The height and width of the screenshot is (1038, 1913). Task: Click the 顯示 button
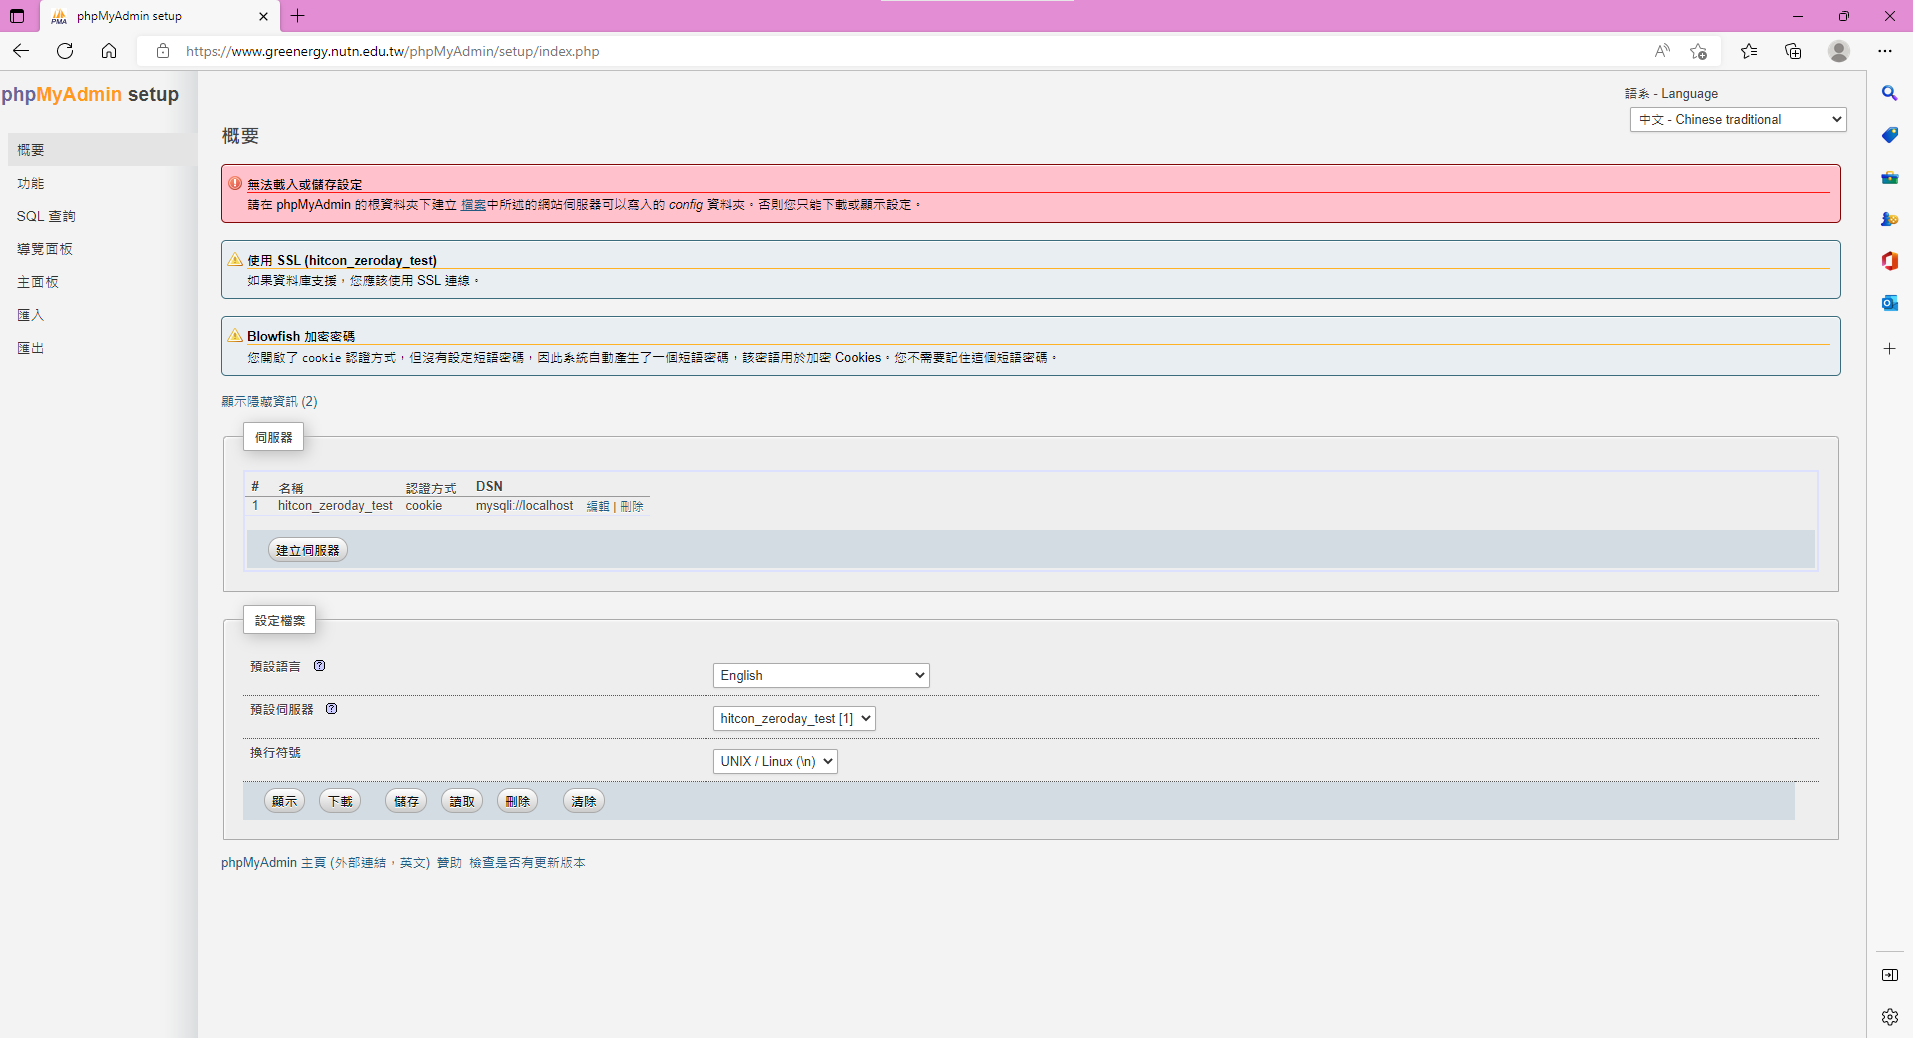pos(285,801)
